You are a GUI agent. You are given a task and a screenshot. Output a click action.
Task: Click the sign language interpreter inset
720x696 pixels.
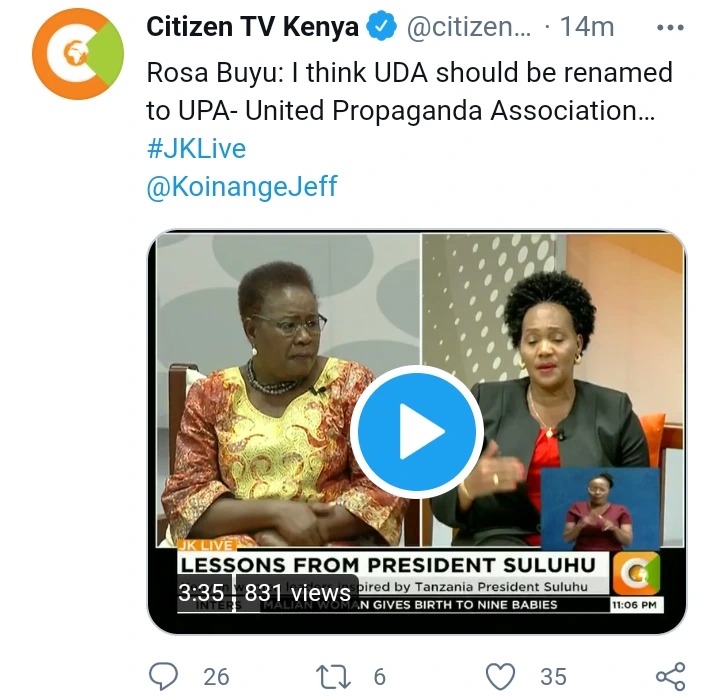[x=601, y=508]
